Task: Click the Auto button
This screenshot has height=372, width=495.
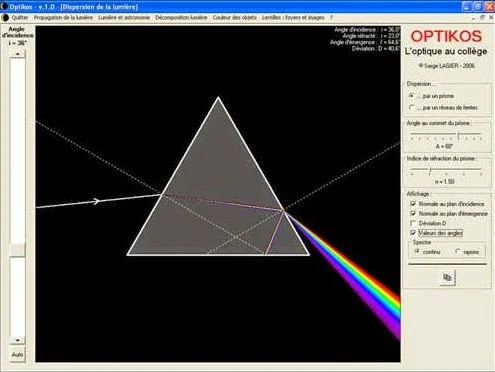Action: [17, 354]
